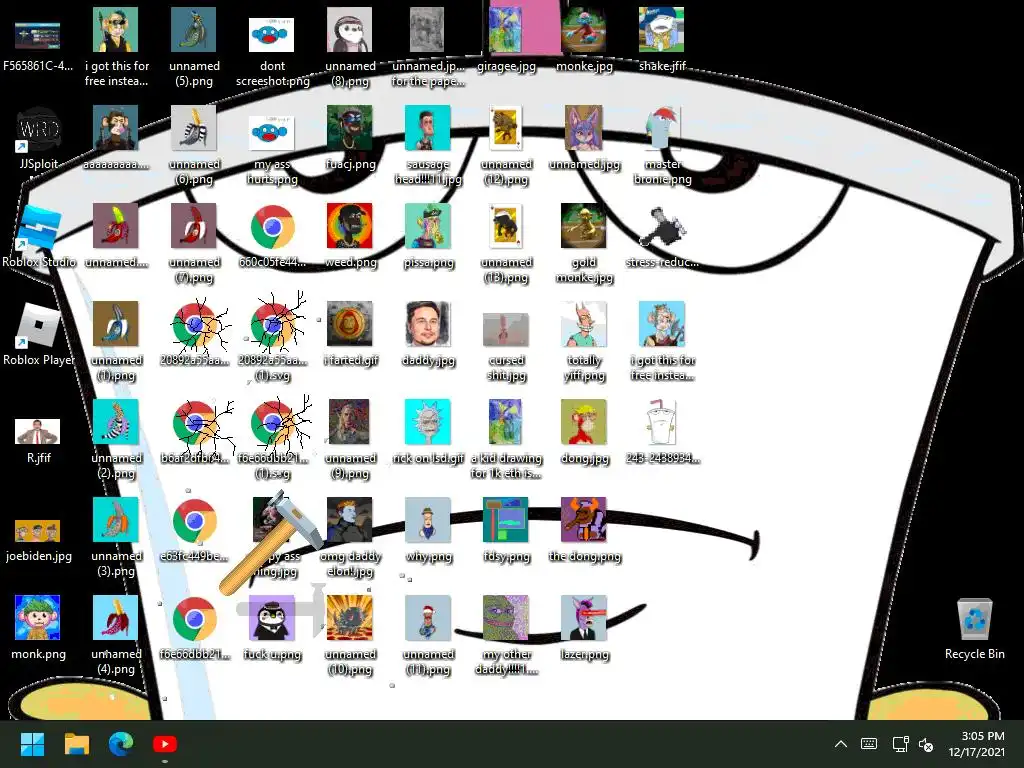Select the F565861C-4... file icon
1024x768 pixels.
click(x=38, y=46)
